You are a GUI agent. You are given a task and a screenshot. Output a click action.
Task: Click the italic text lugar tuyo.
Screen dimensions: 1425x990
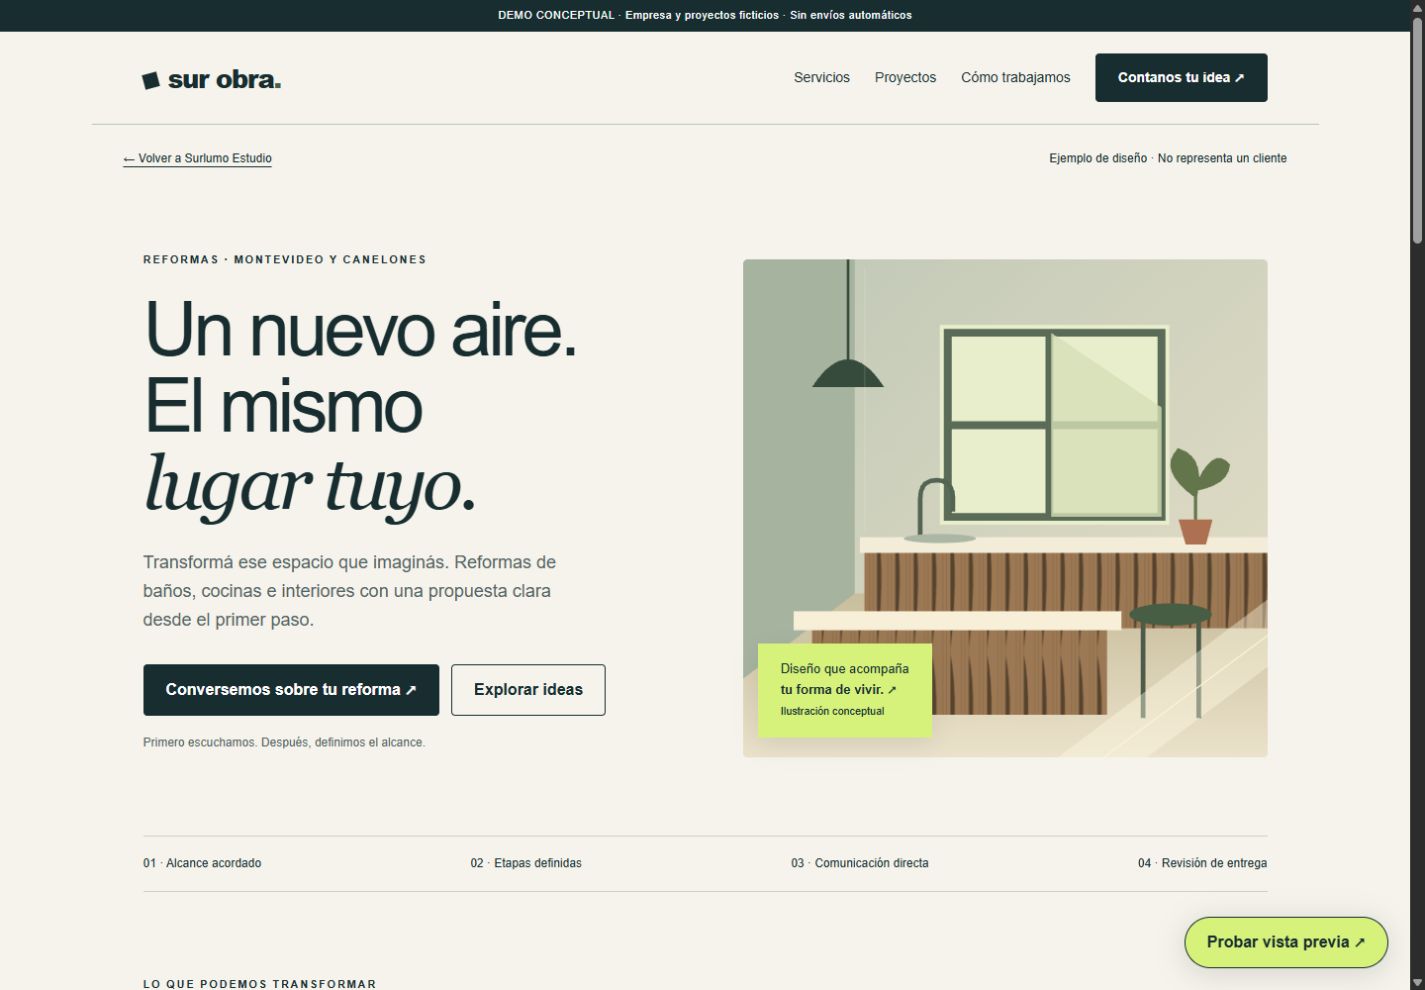click(309, 486)
